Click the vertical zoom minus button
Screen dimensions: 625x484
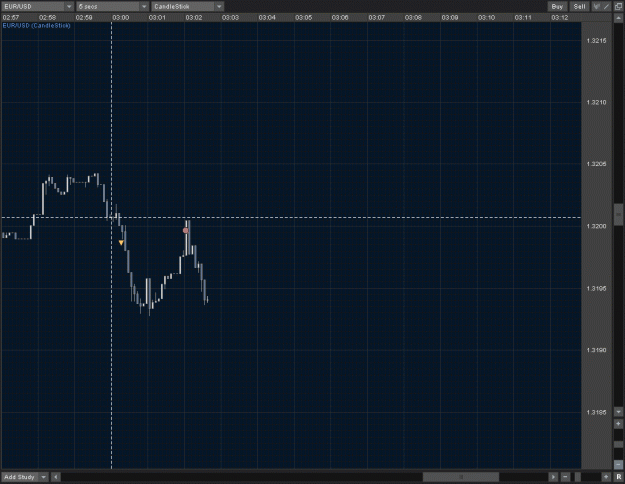(619, 464)
